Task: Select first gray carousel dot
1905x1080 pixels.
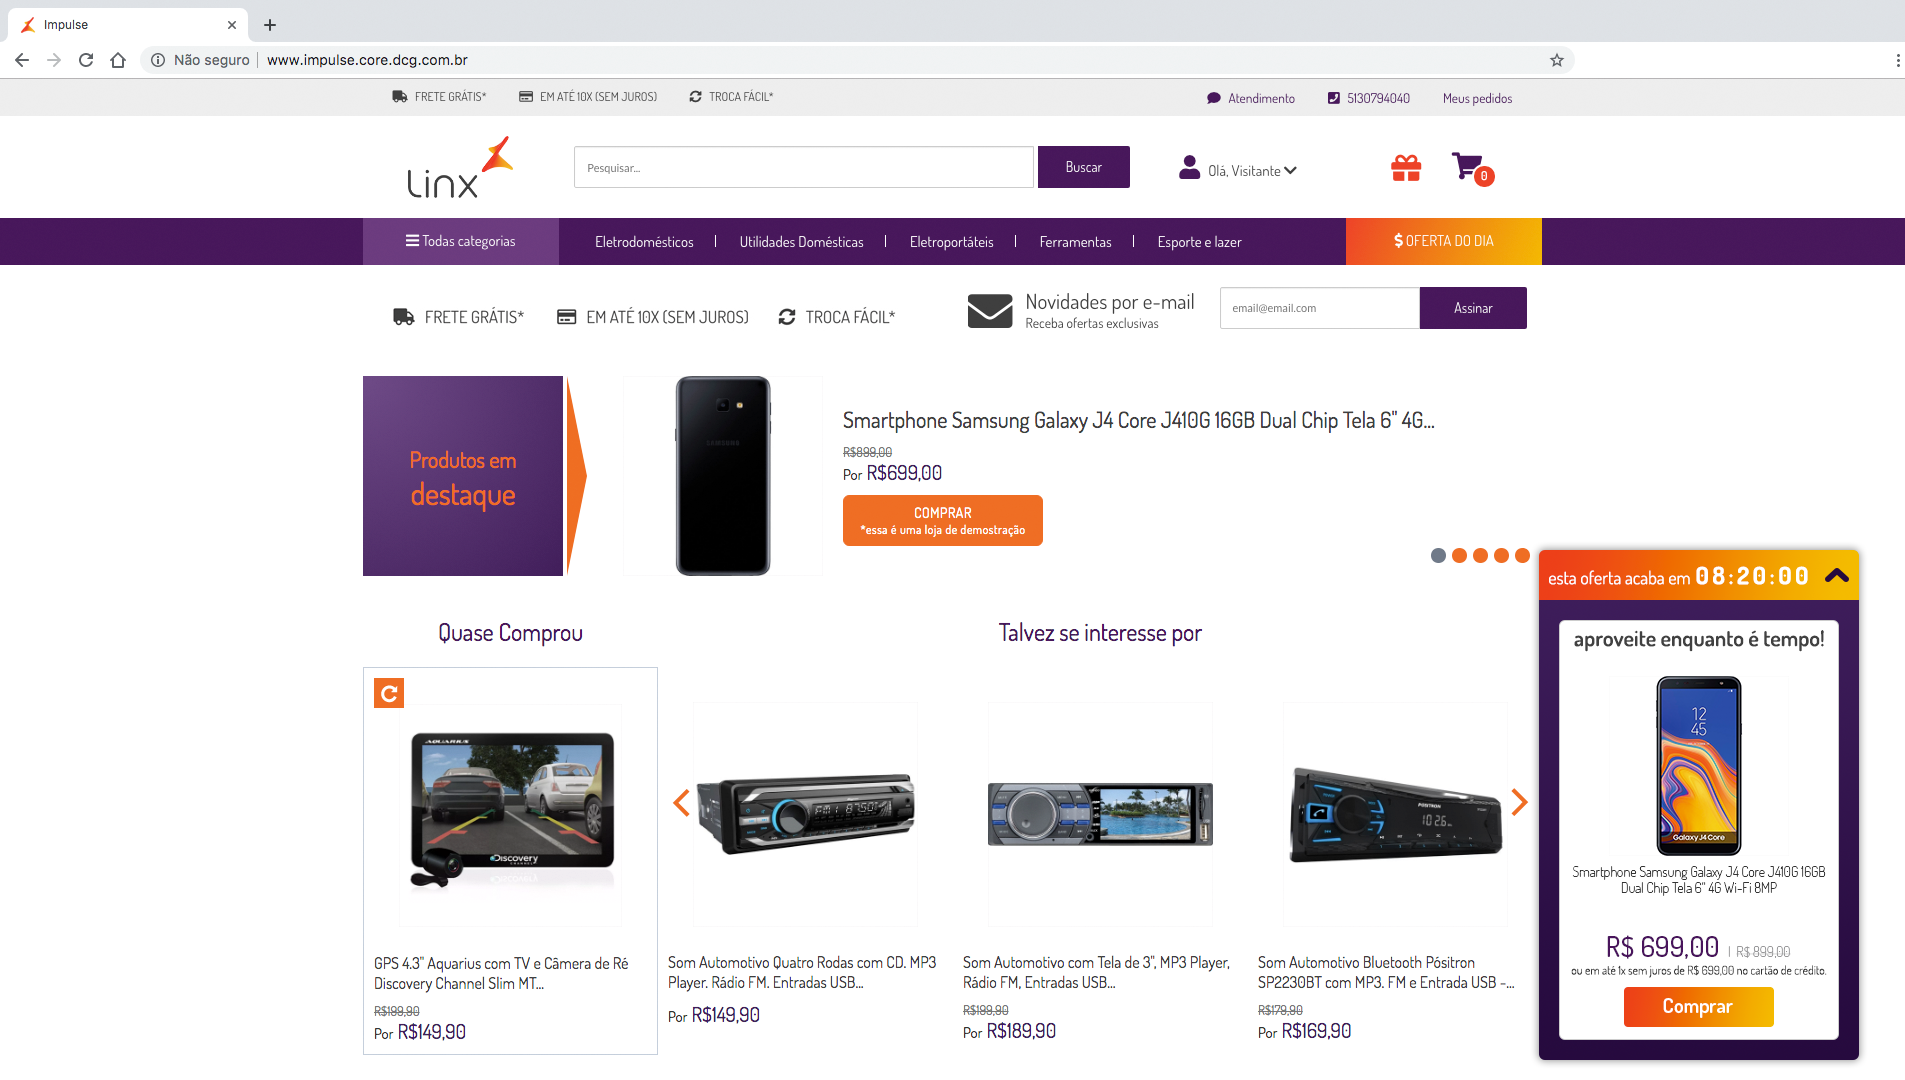Action: [x=1438, y=555]
